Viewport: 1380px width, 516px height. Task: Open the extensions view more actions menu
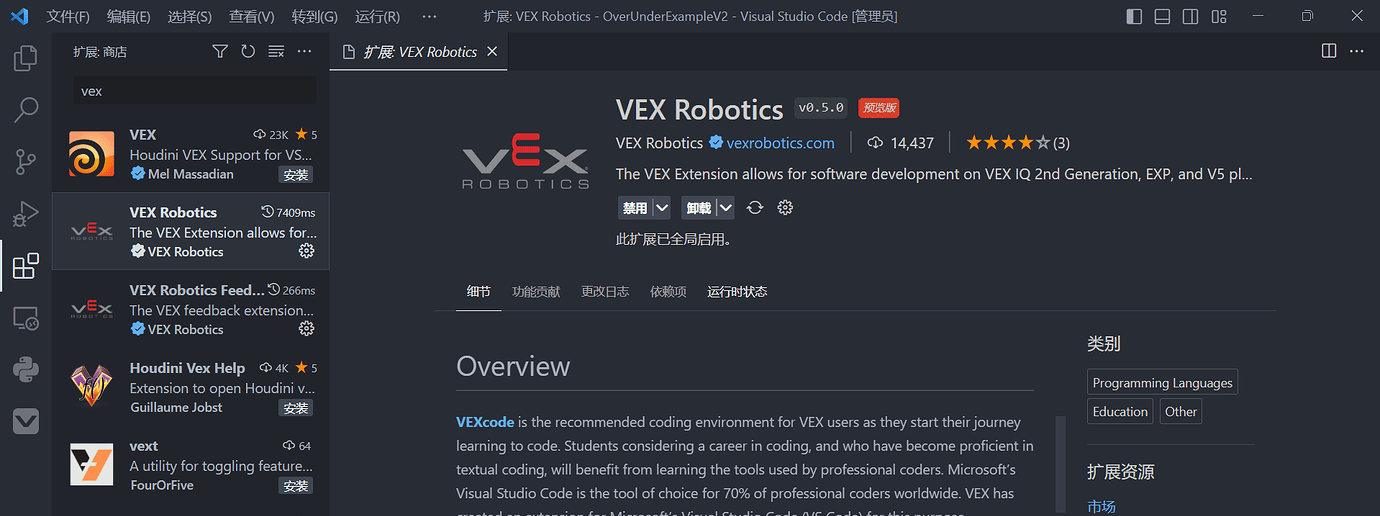coord(304,51)
